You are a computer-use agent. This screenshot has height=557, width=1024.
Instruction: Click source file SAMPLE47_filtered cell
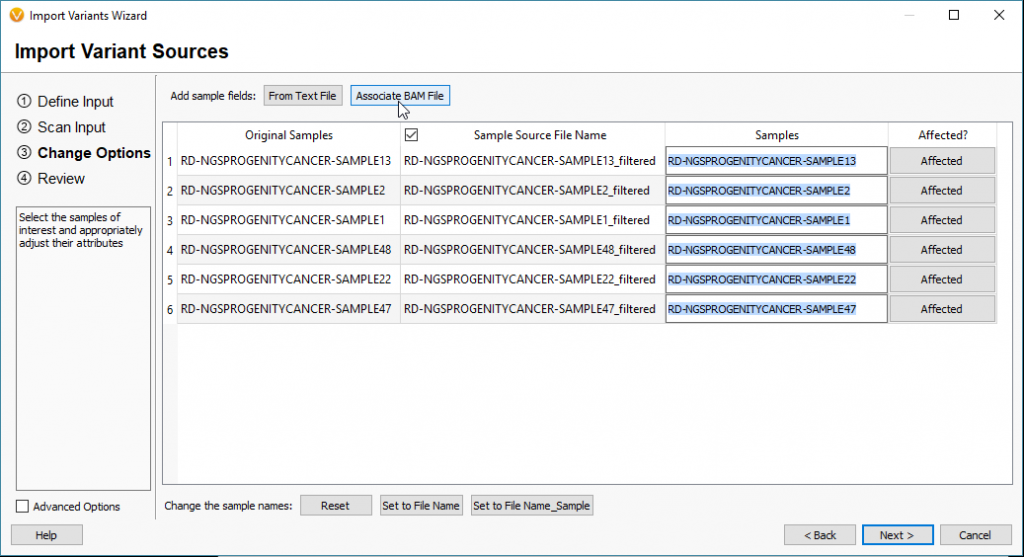pos(532,309)
